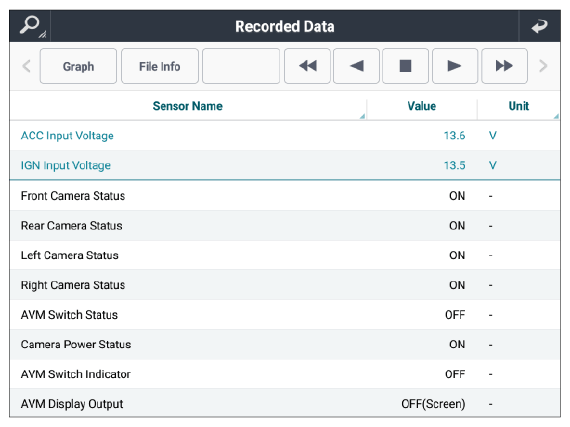
Task: Select the Left Camera Status row
Action: click(x=285, y=255)
